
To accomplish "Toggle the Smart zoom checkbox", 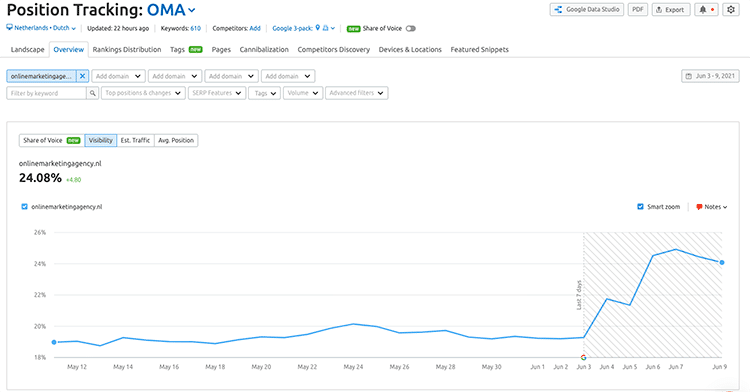I will pos(640,207).
